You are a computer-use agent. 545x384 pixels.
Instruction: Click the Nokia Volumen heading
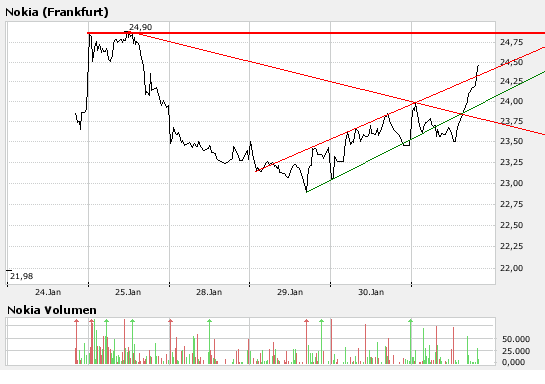(x=52, y=310)
